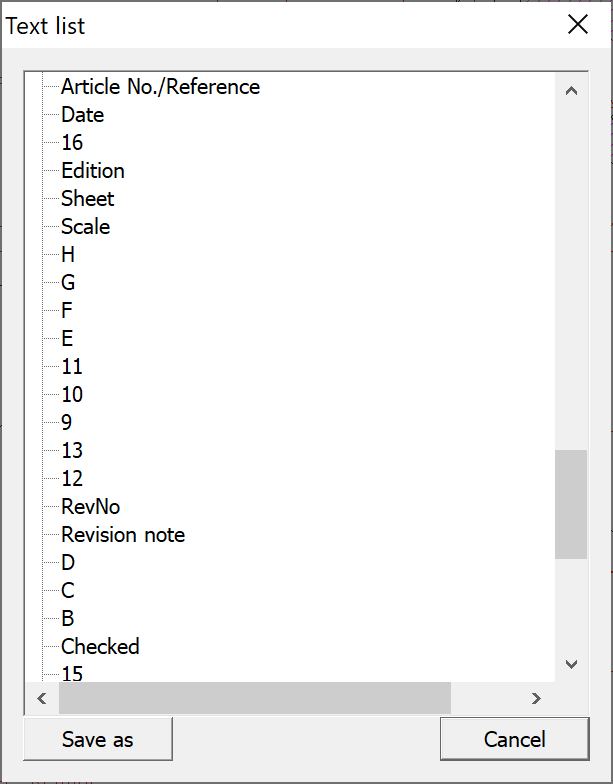Select the Checked entry
The image size is (613, 784).
100,647
